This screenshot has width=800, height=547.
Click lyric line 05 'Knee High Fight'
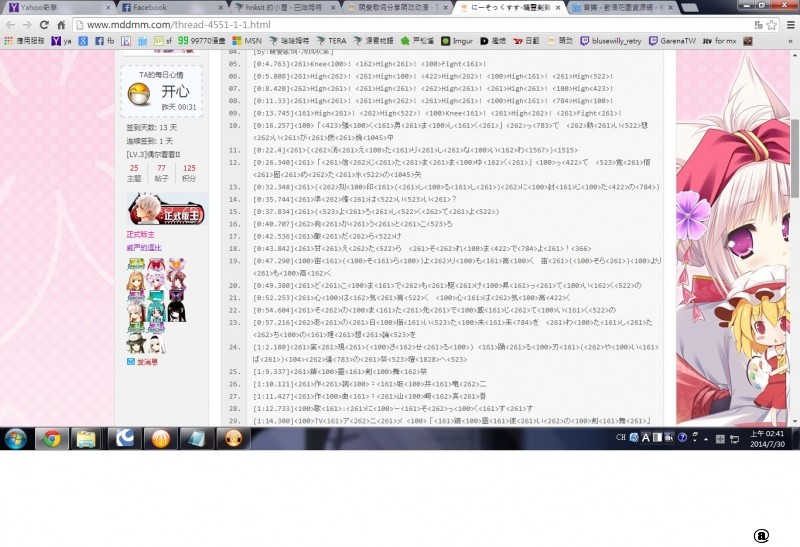click(369, 64)
